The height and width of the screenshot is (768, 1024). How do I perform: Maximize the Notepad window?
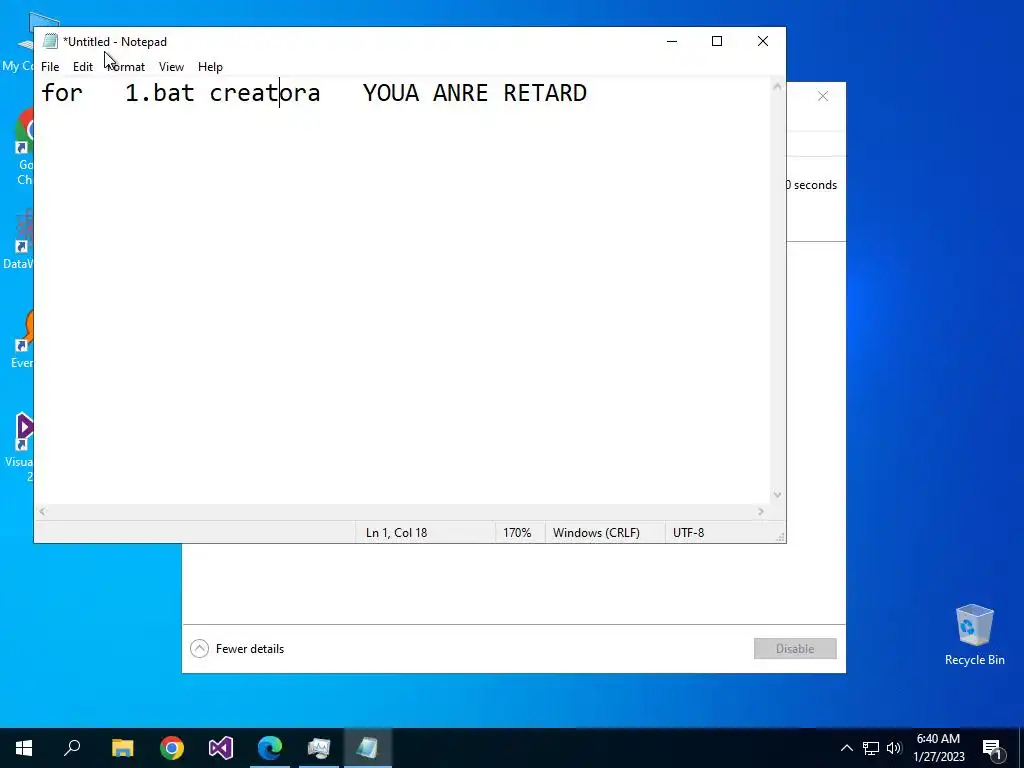pyautogui.click(x=716, y=41)
